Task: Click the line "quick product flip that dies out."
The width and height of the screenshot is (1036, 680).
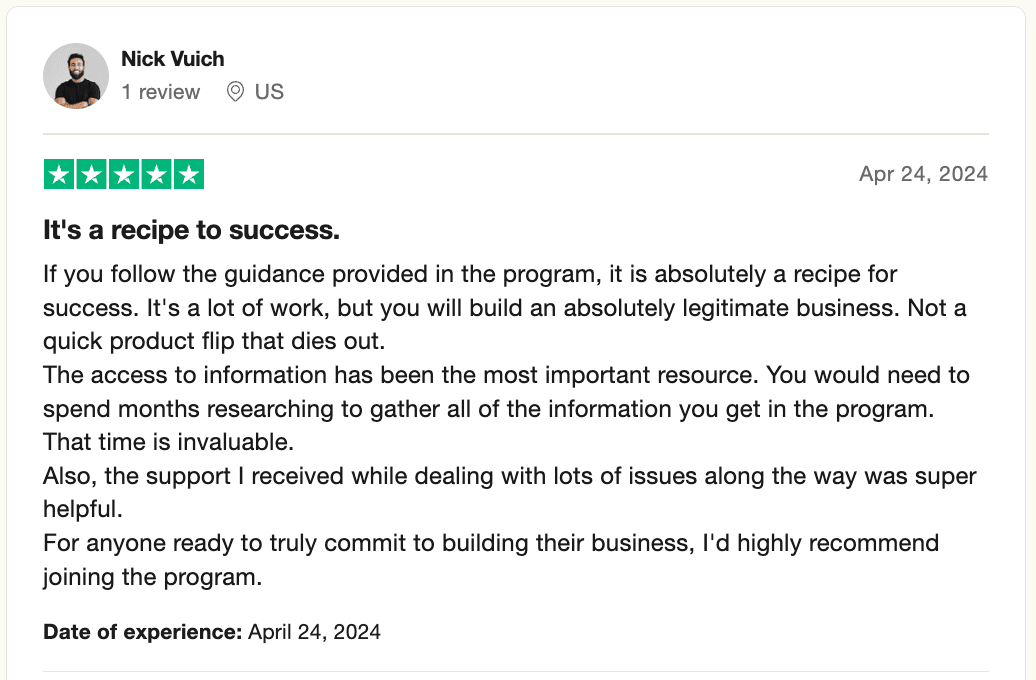Action: (213, 340)
